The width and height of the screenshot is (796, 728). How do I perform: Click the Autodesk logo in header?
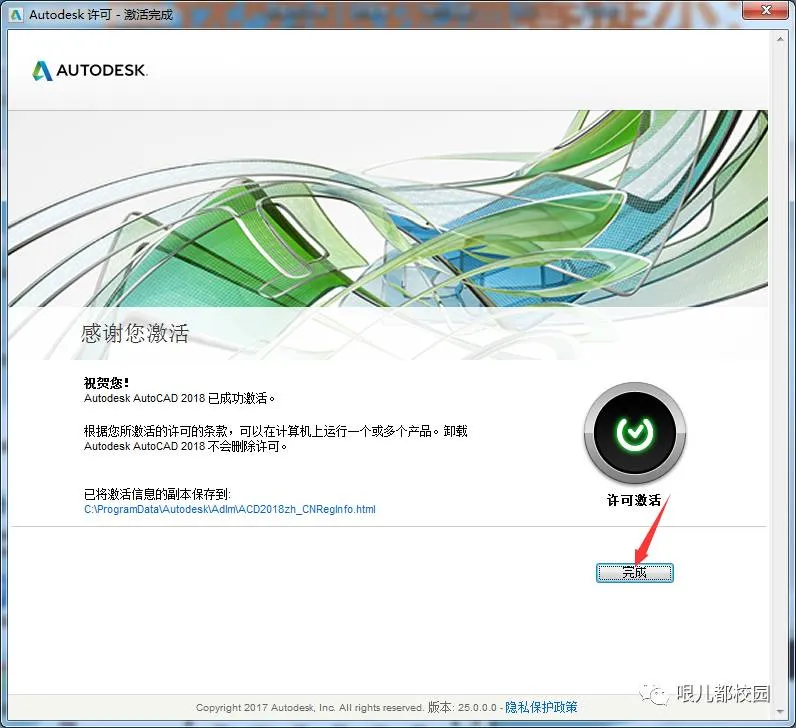click(90, 71)
